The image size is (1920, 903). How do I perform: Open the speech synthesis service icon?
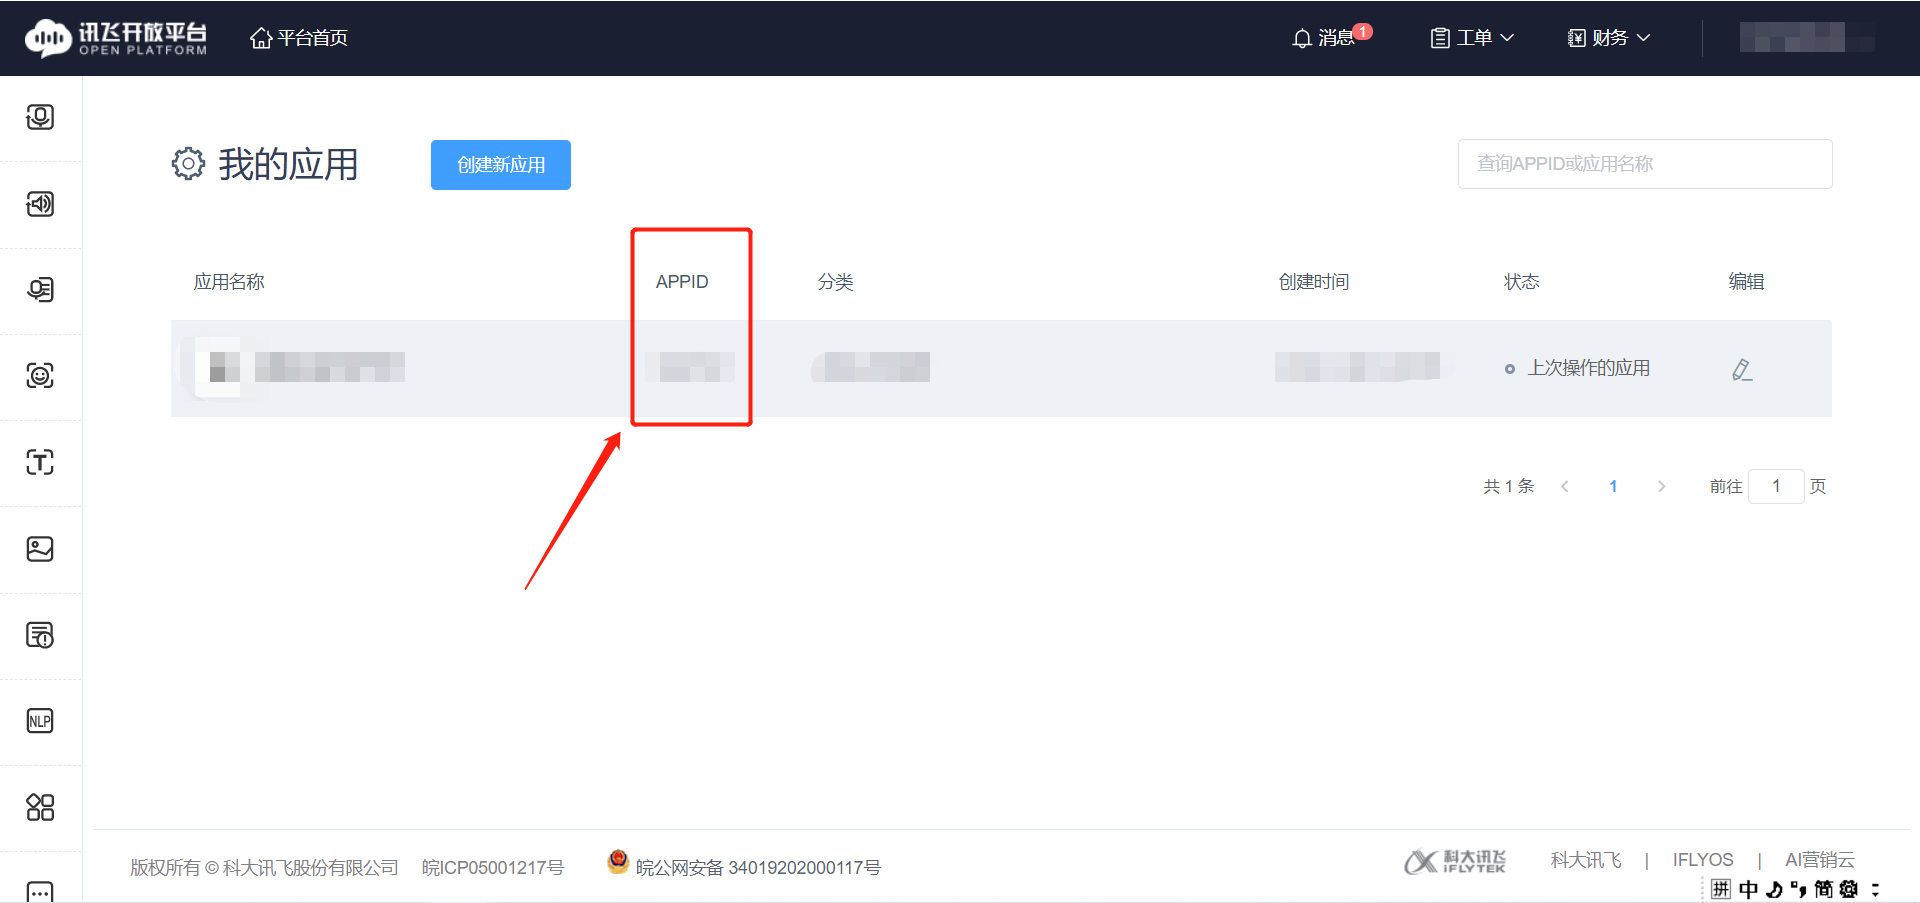coord(40,204)
